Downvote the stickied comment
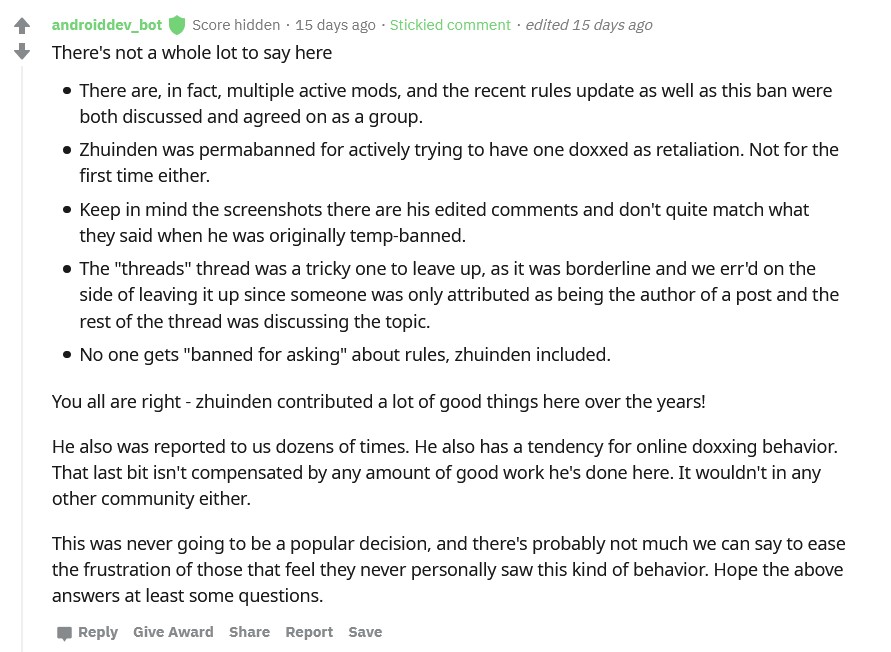 click(x=22, y=51)
